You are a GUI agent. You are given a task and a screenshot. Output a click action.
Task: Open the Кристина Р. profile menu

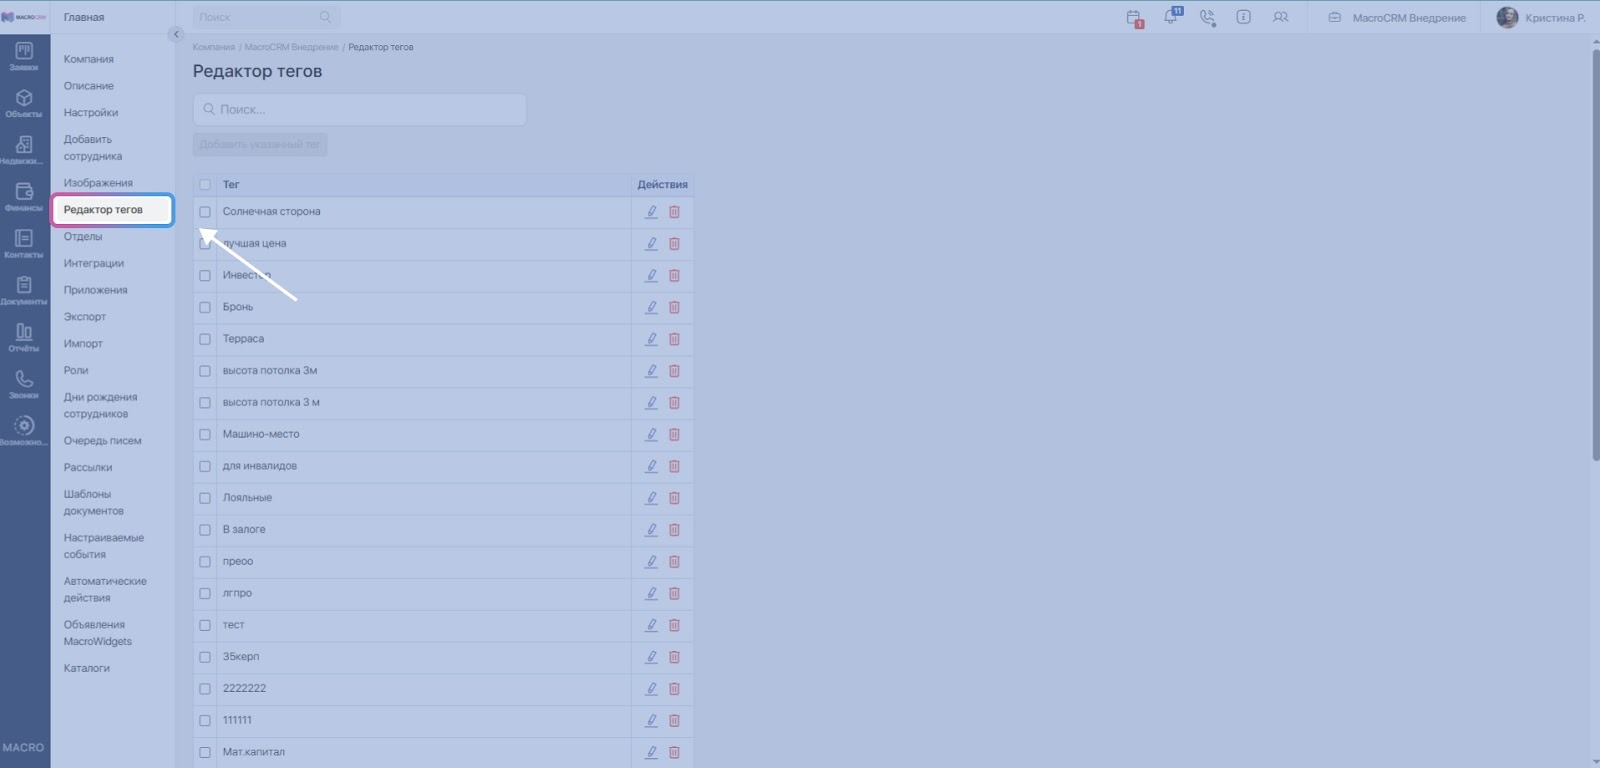pos(1541,18)
